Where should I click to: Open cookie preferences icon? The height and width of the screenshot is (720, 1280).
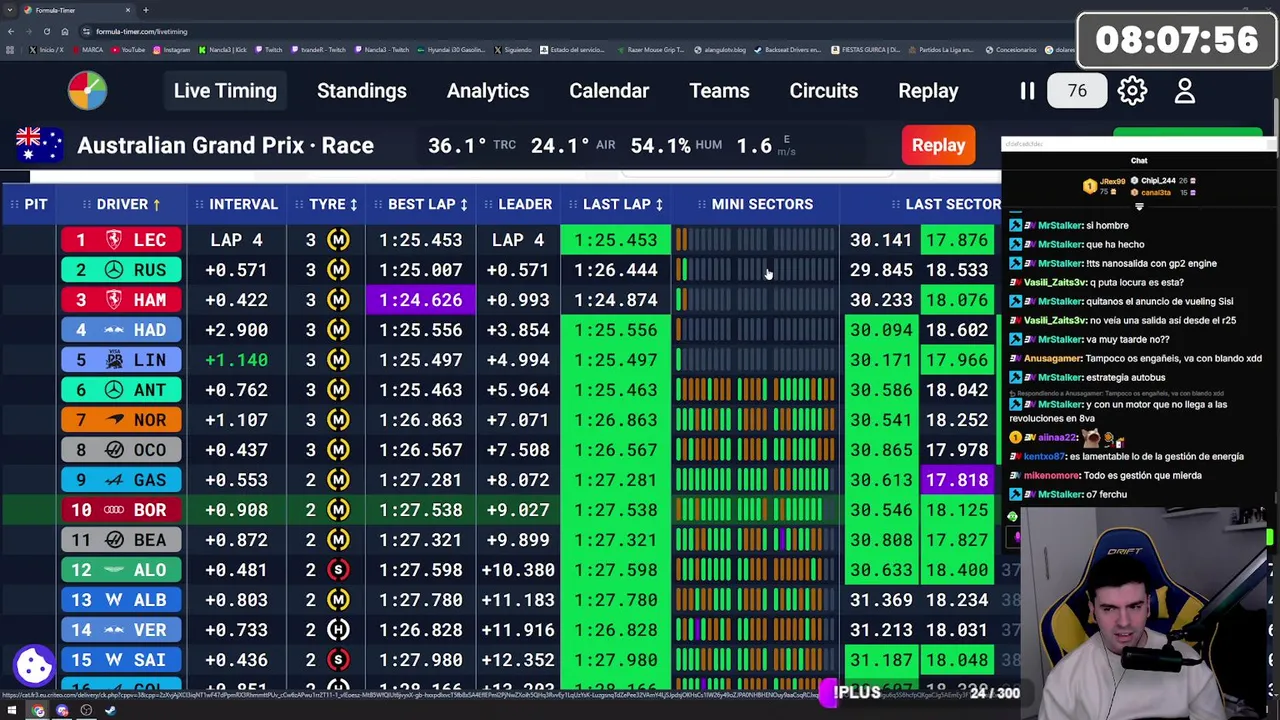coord(34,664)
